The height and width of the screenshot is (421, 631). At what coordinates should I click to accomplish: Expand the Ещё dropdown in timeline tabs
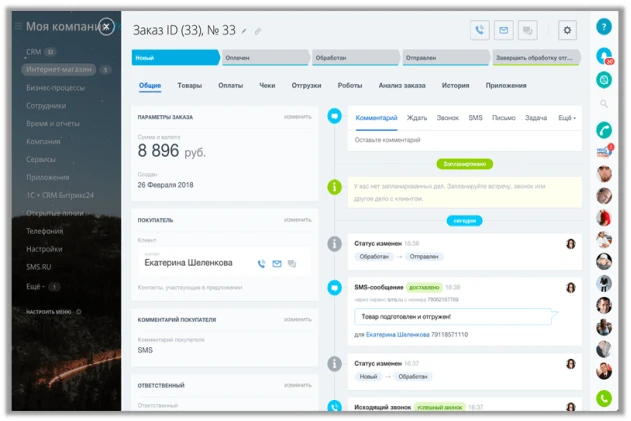pos(566,118)
